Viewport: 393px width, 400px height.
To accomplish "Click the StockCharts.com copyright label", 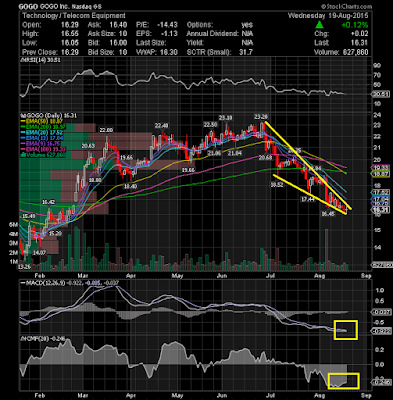I will pos(346,6).
